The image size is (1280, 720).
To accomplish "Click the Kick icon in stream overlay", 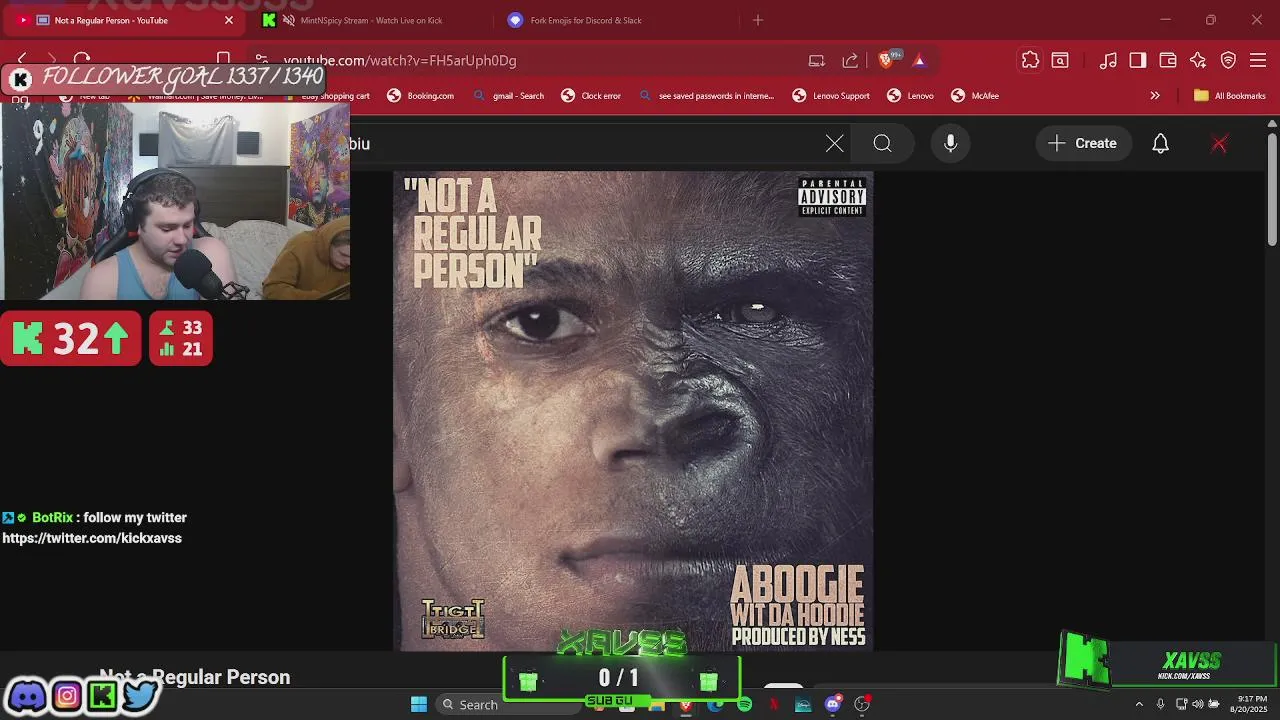I will click(102, 695).
